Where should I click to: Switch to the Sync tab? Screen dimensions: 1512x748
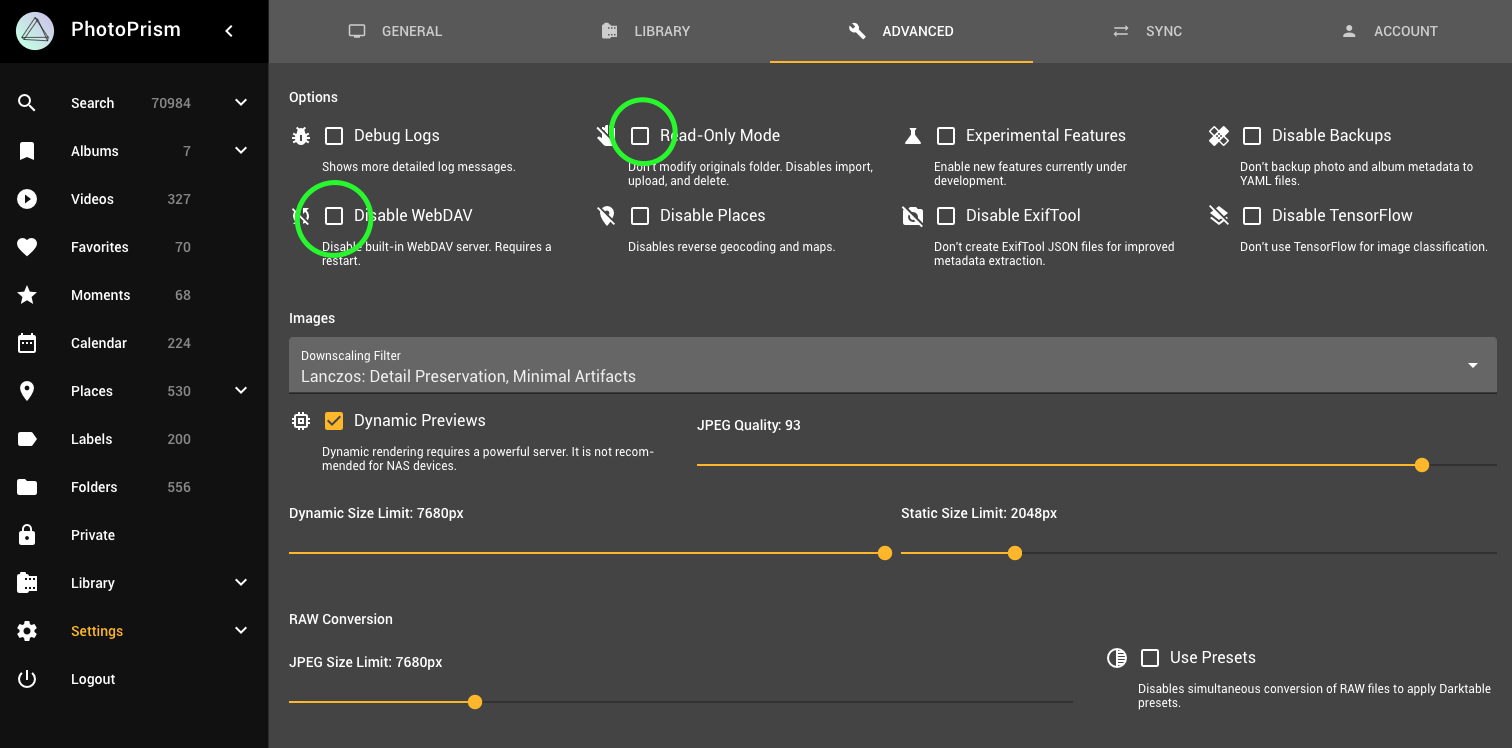(x=1147, y=31)
